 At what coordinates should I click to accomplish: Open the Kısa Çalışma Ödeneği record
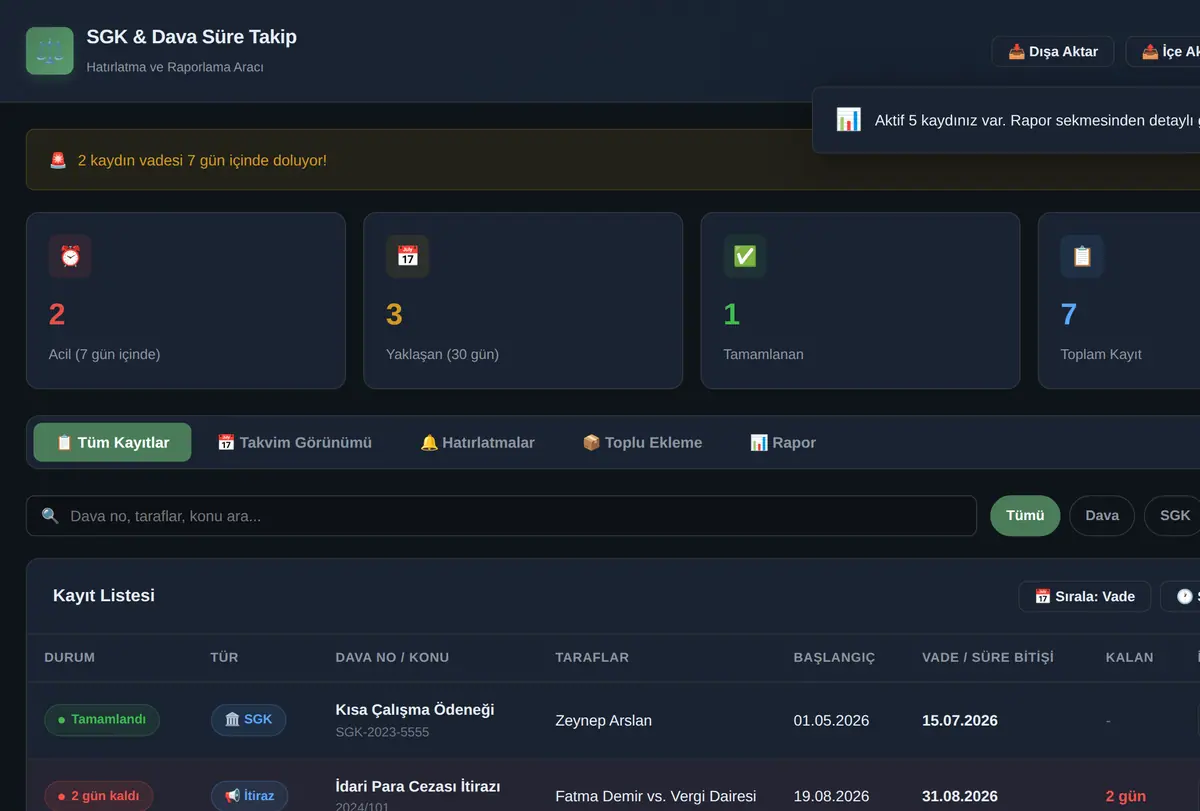[x=415, y=710]
